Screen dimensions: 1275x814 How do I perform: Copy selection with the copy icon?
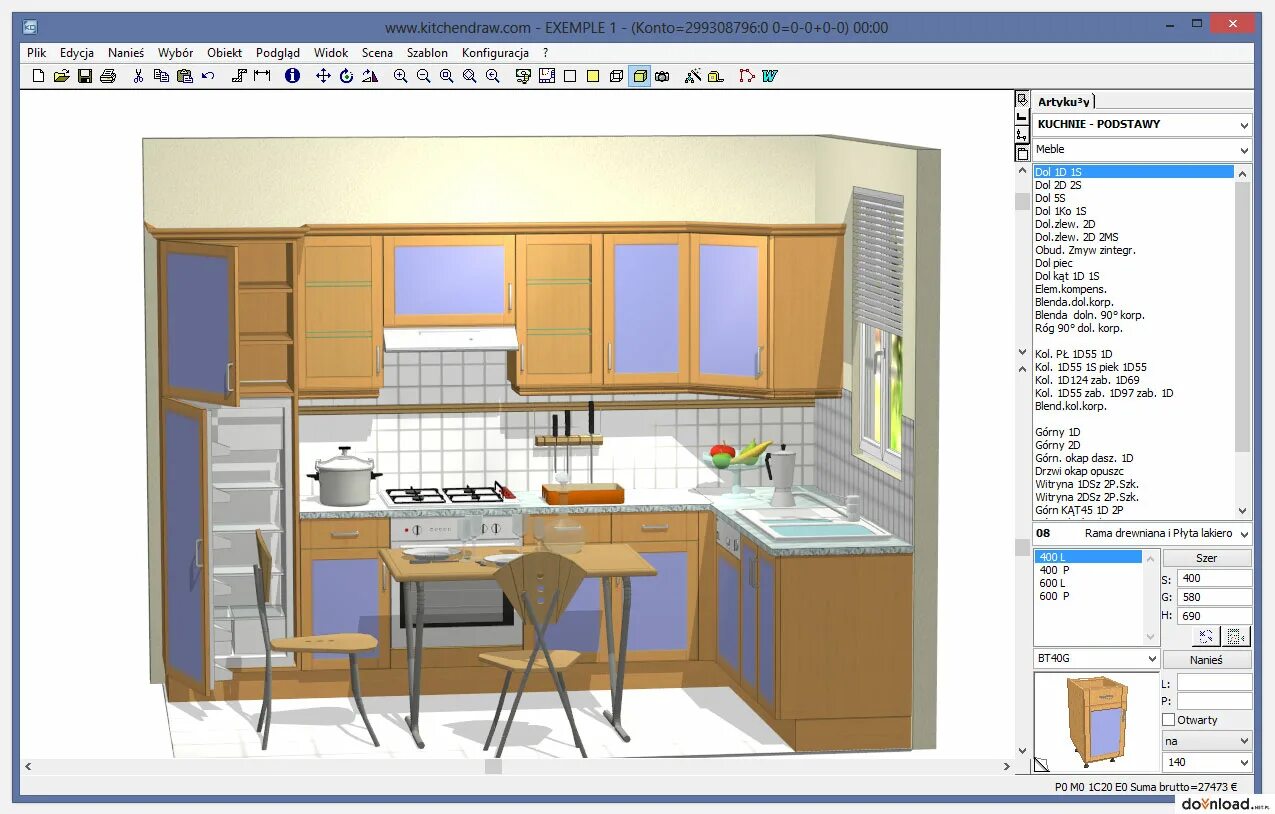click(x=161, y=76)
